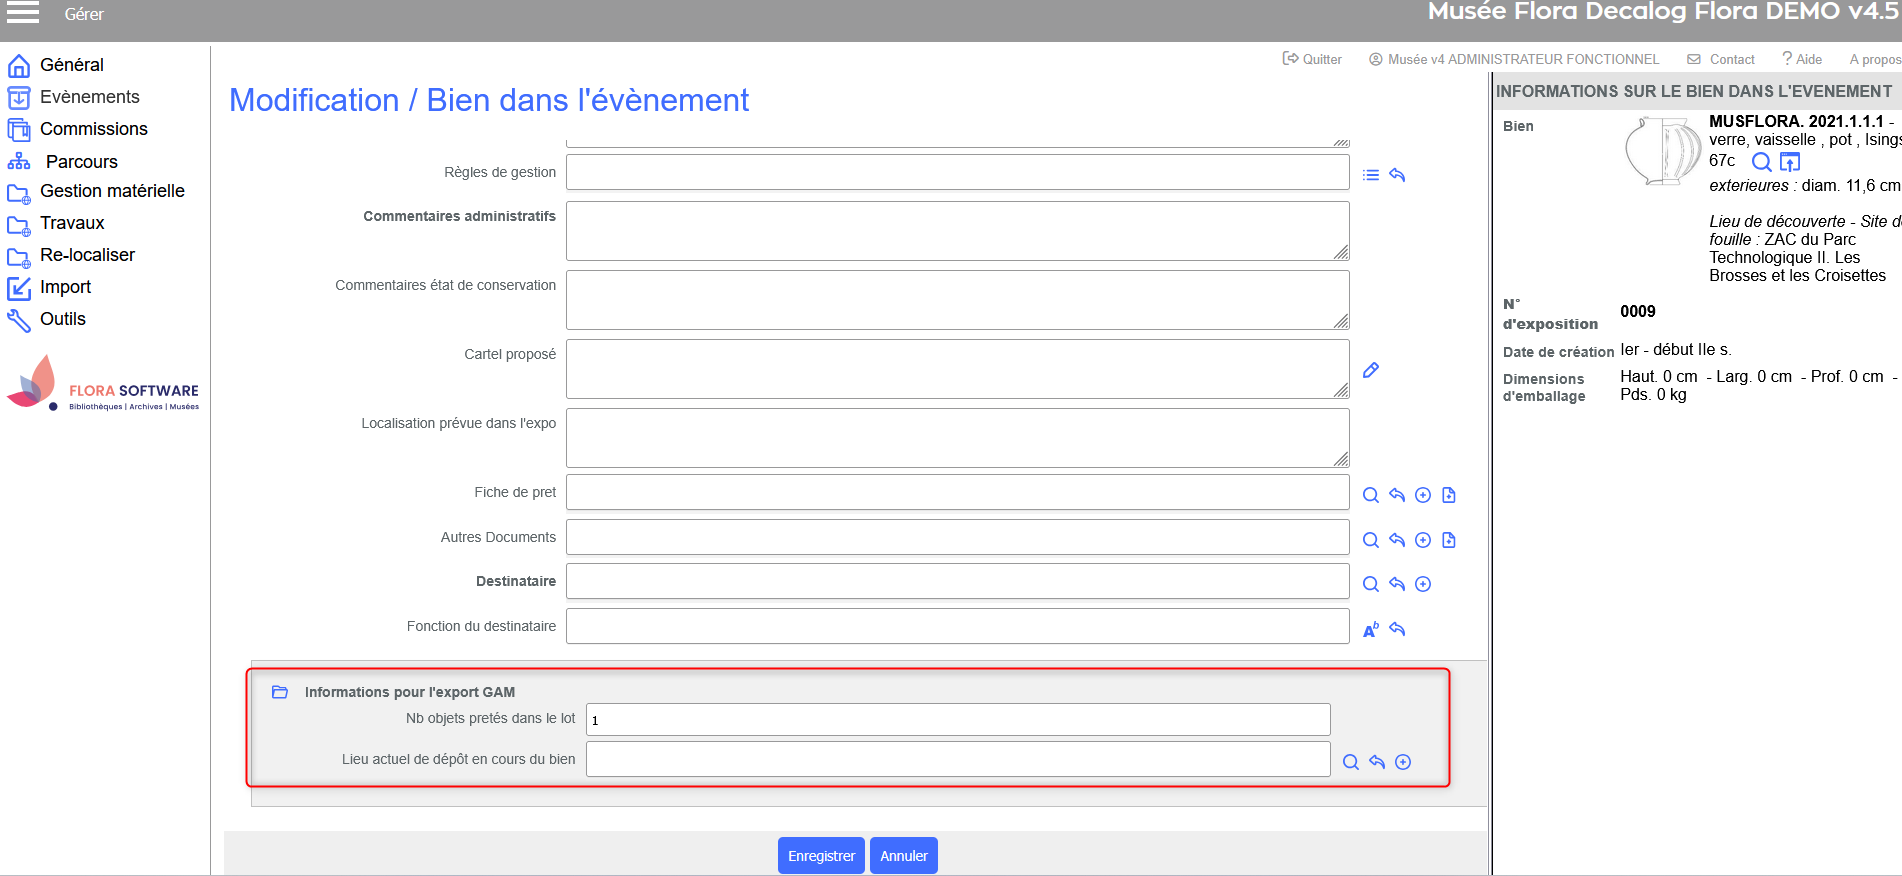Click the undo arrow beside Destinataire

[x=1397, y=584]
